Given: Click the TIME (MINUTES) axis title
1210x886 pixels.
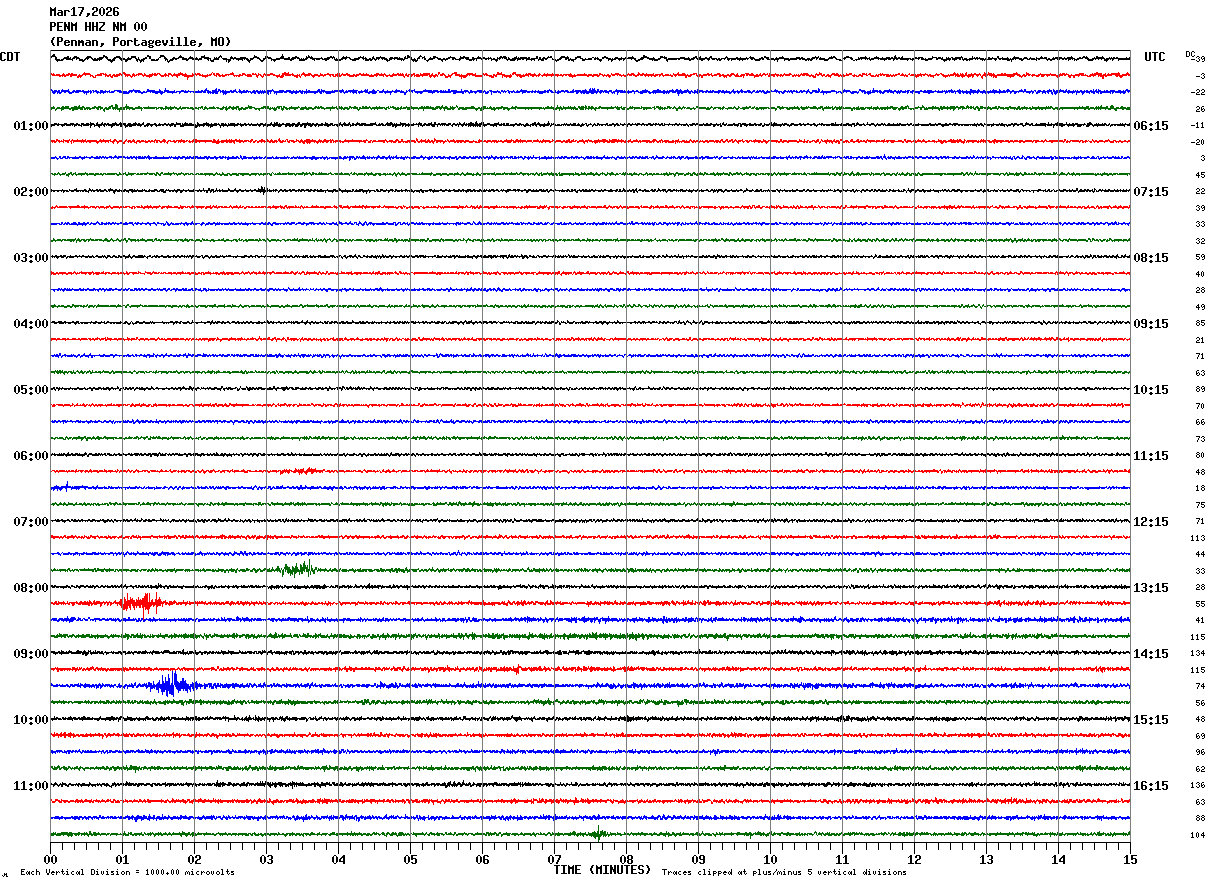Looking at the screenshot, I should [x=602, y=870].
